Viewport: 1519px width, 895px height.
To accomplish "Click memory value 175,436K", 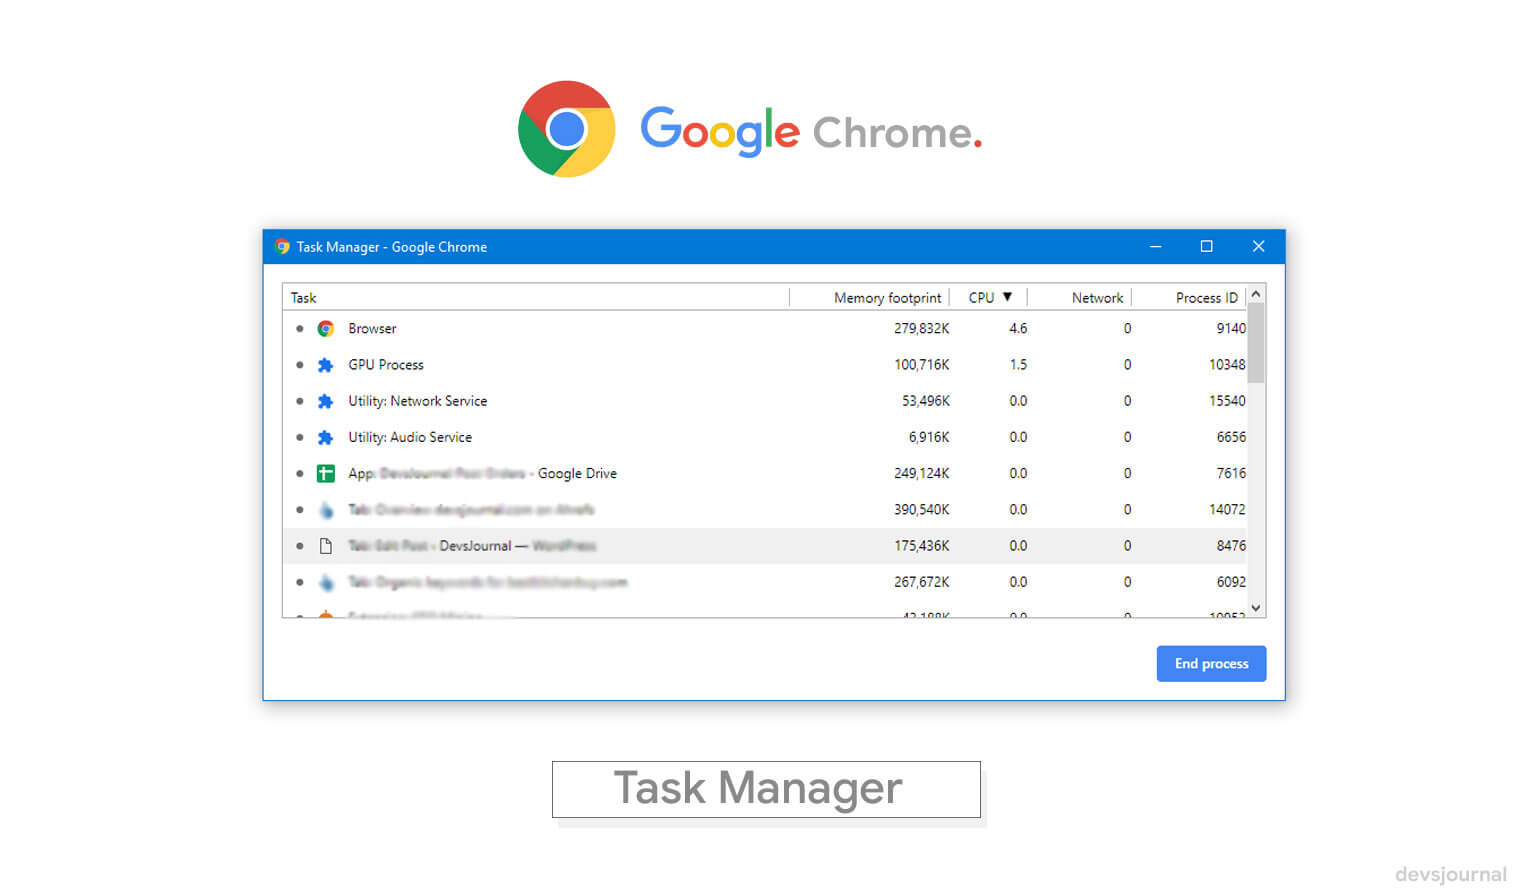I will [921, 546].
